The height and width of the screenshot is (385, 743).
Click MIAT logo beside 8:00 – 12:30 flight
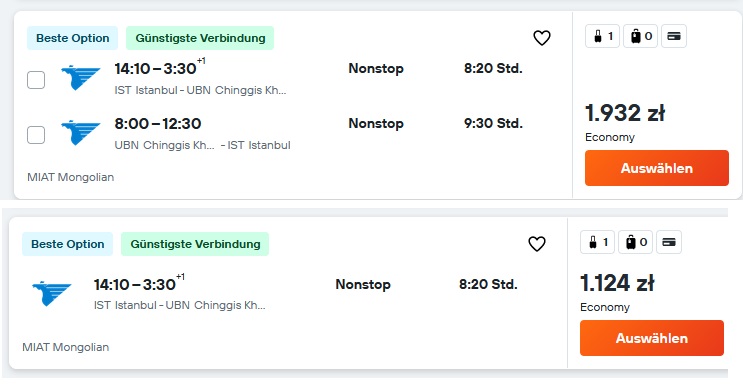[x=81, y=133]
